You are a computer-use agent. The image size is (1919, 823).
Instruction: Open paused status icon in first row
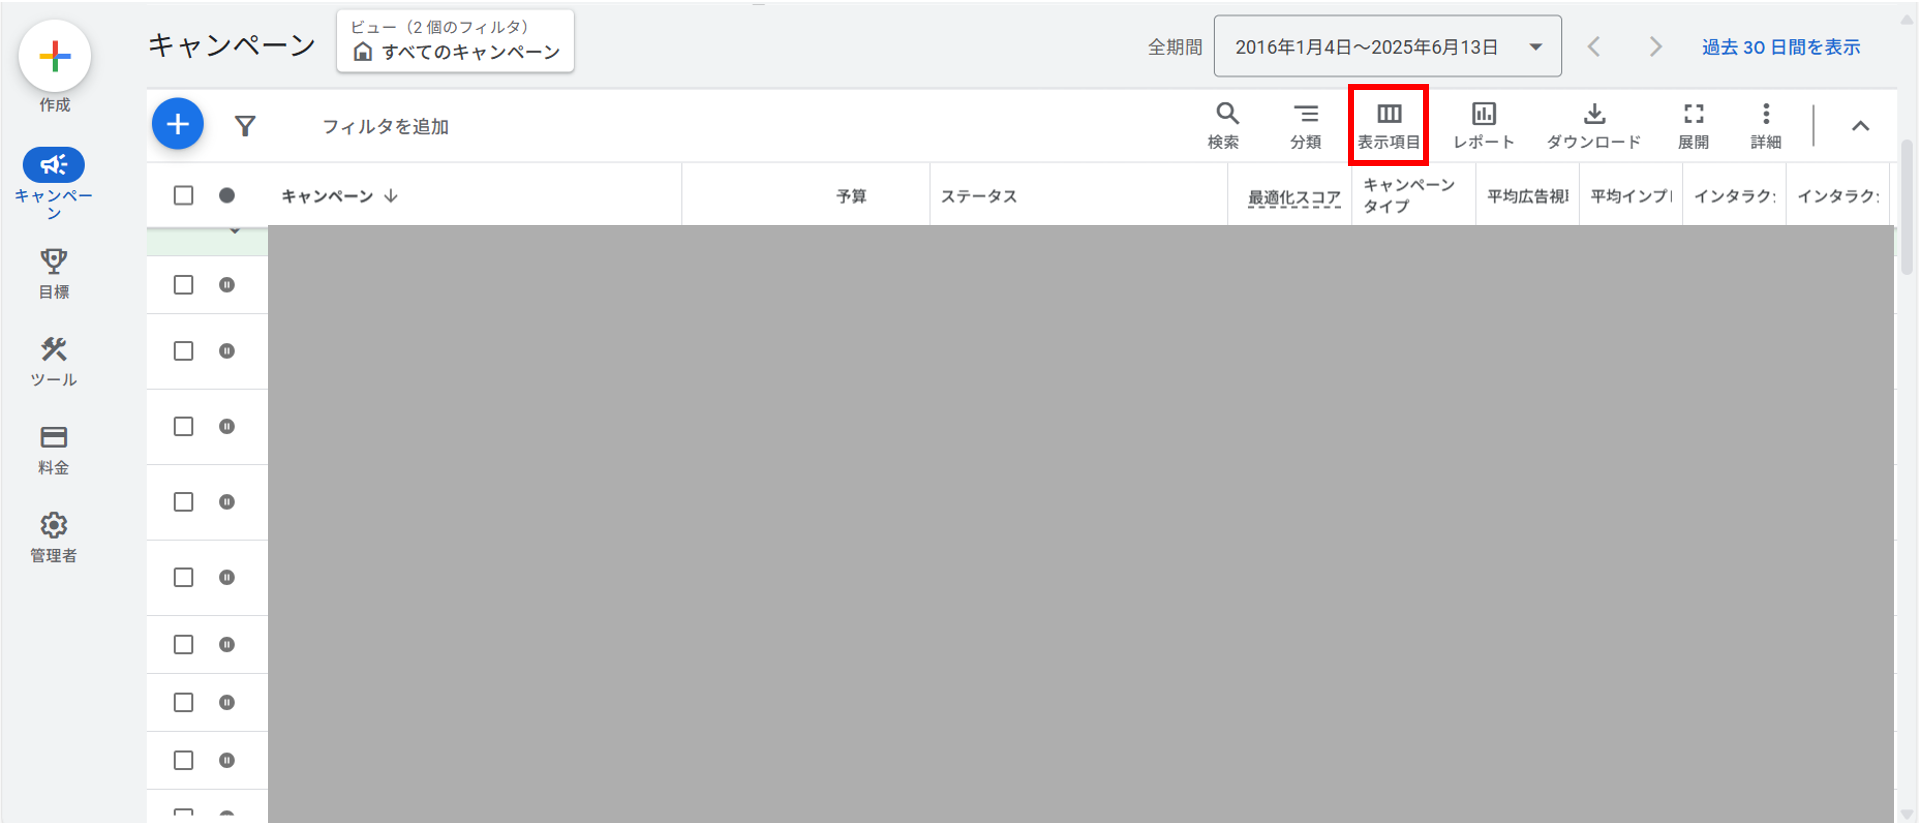227,285
